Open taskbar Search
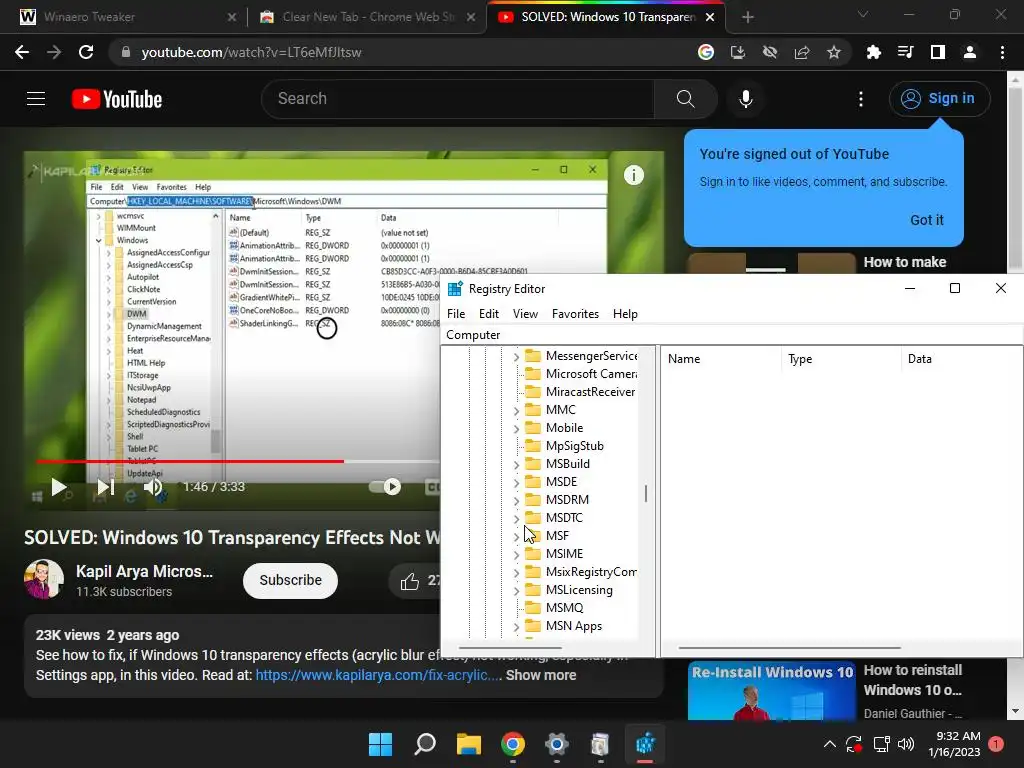1024x768 pixels. click(424, 744)
